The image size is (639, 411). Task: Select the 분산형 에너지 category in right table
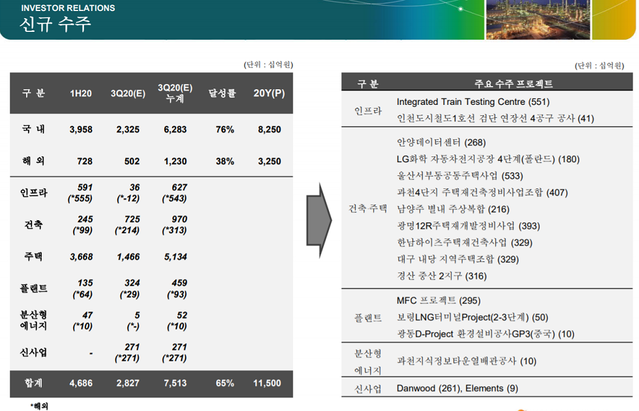(367, 360)
